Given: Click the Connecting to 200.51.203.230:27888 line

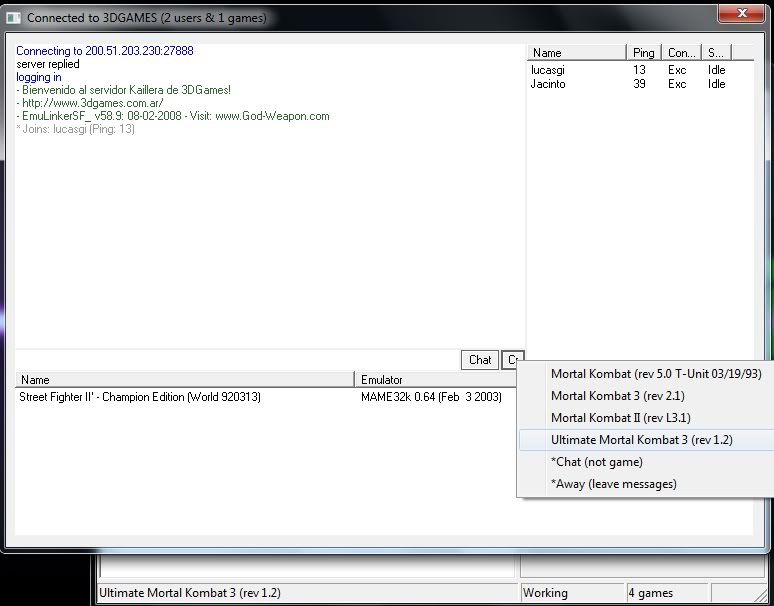Looking at the screenshot, I should [105, 50].
